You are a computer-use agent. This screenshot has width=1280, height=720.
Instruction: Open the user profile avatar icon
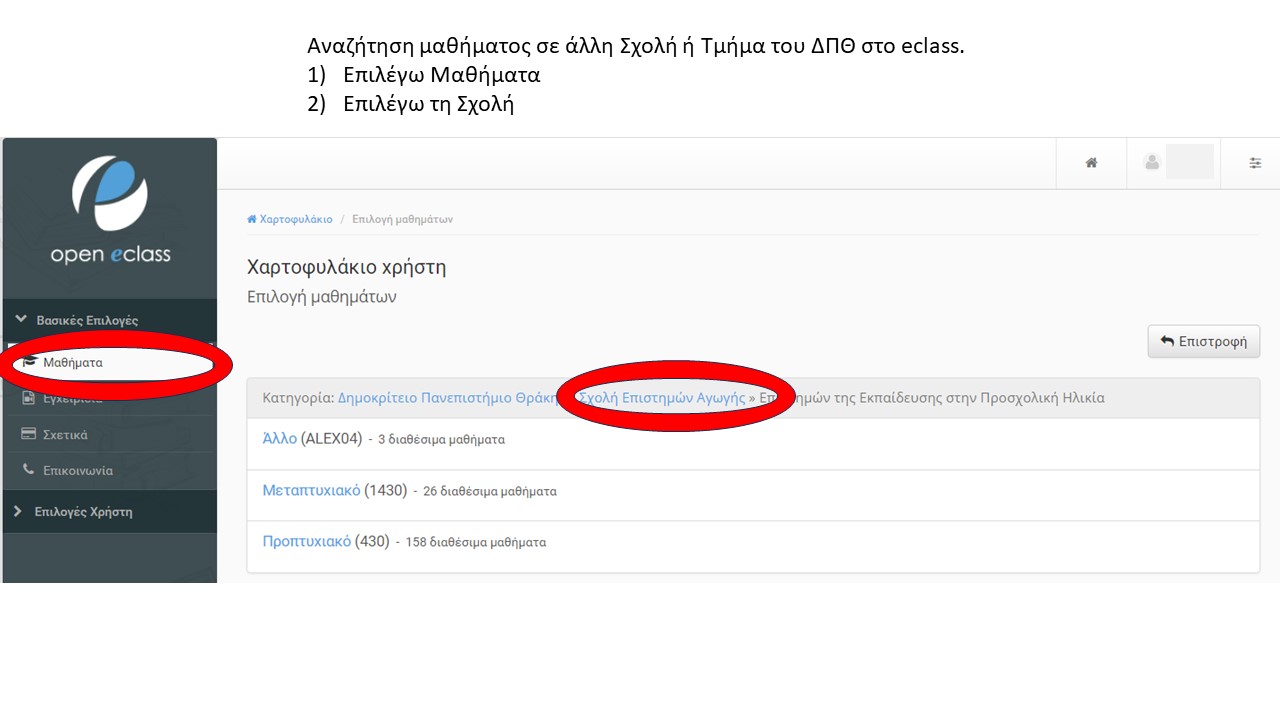pos(1152,162)
